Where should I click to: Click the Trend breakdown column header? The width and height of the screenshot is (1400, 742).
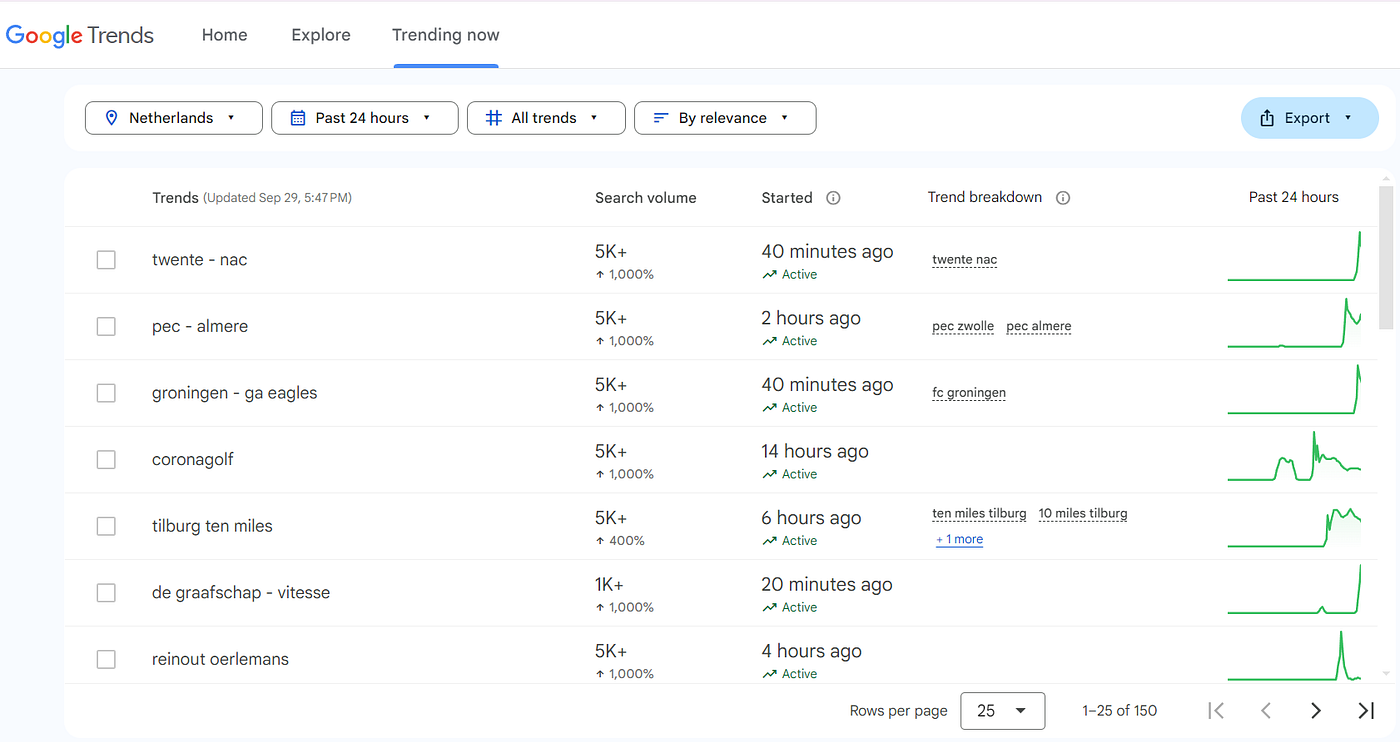(x=985, y=198)
